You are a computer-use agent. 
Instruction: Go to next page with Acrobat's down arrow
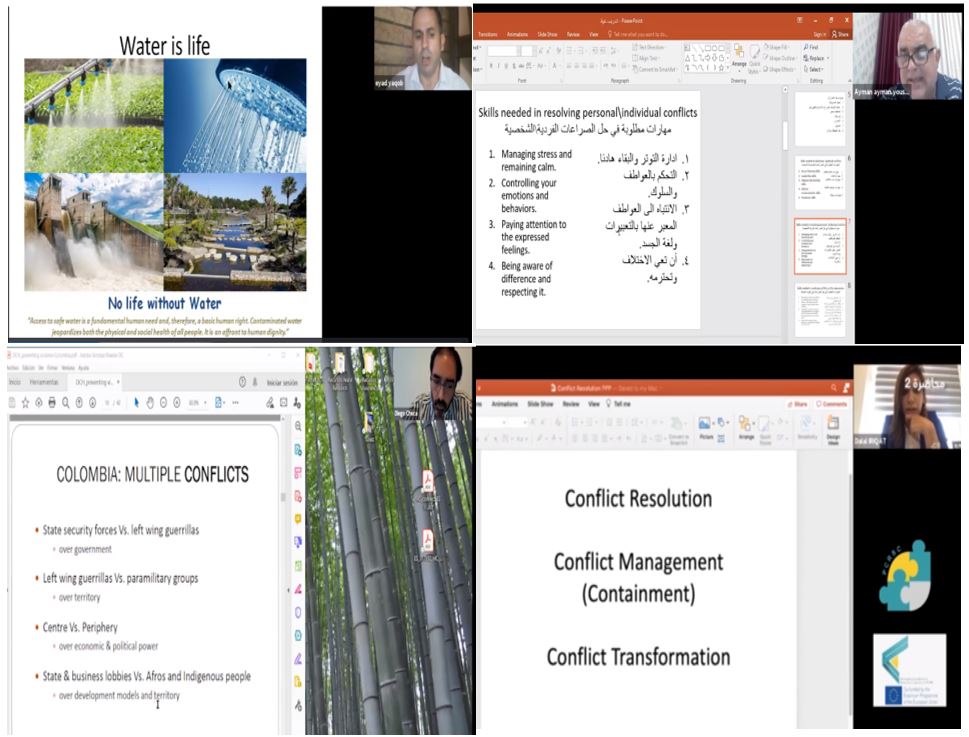(93, 403)
